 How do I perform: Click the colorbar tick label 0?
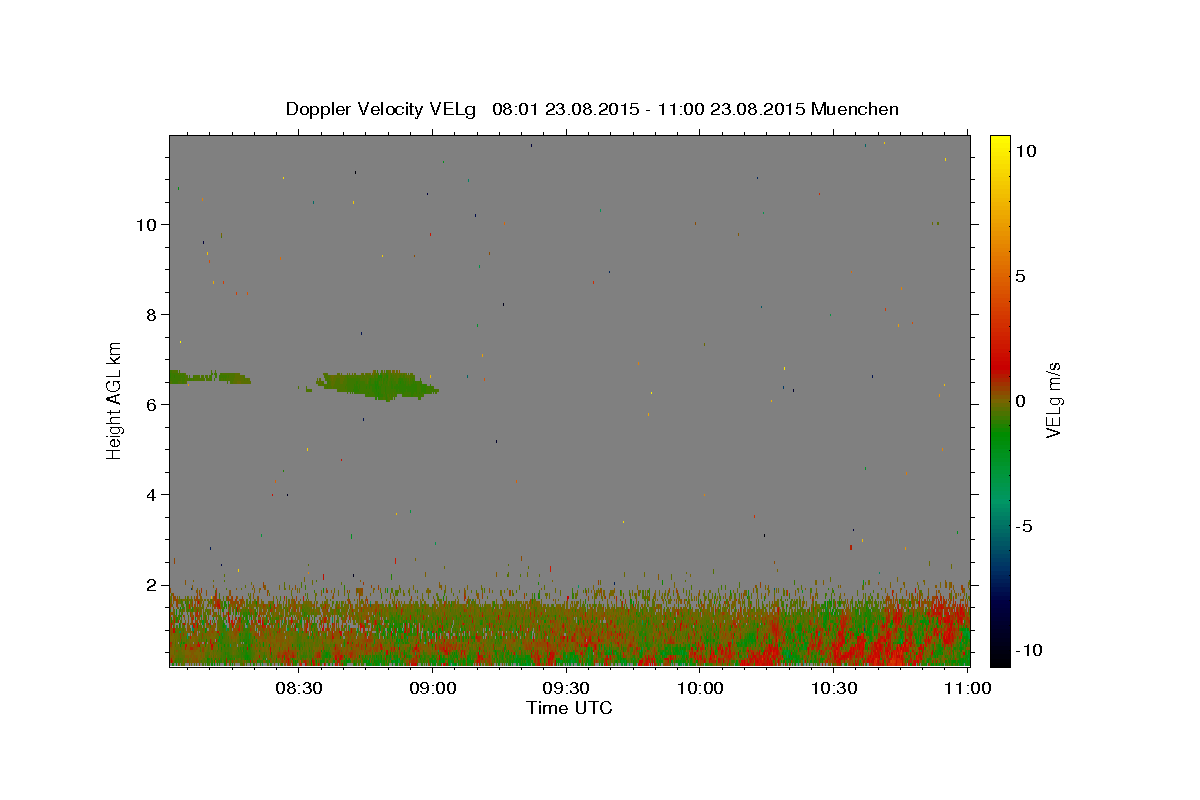[1020, 401]
